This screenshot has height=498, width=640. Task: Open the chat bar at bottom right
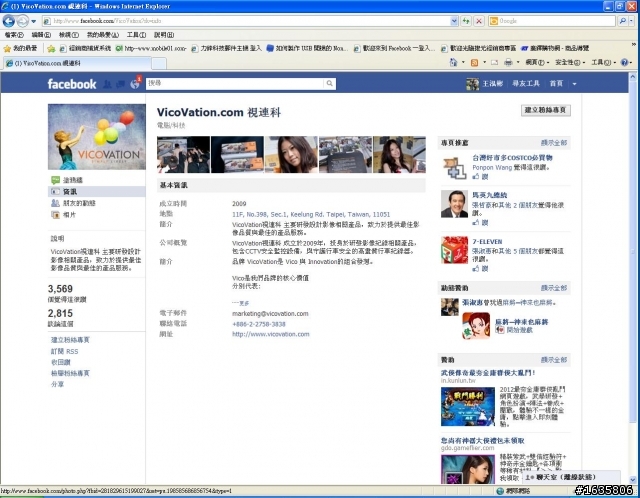(571, 477)
